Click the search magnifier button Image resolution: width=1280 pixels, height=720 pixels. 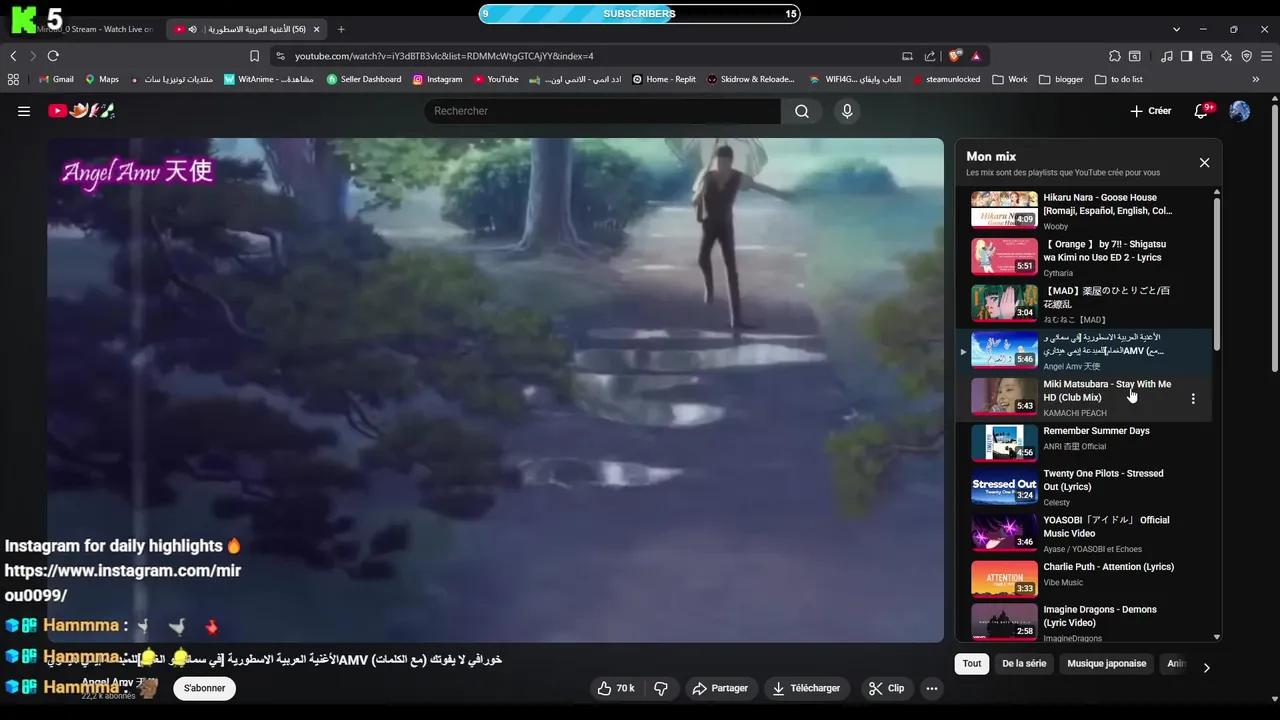[802, 111]
